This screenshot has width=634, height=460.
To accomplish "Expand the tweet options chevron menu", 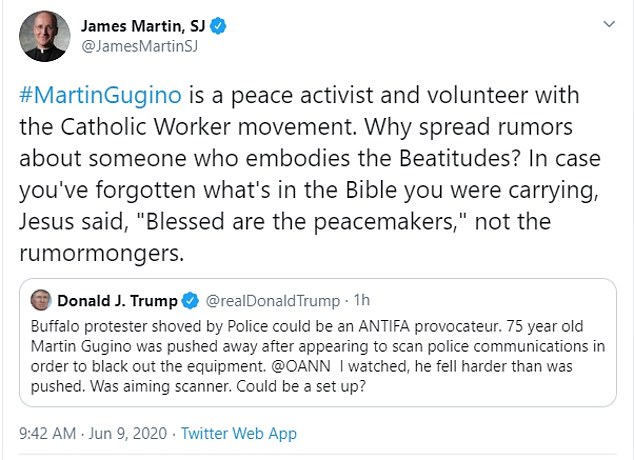I will pyautogui.click(x=608, y=24).
